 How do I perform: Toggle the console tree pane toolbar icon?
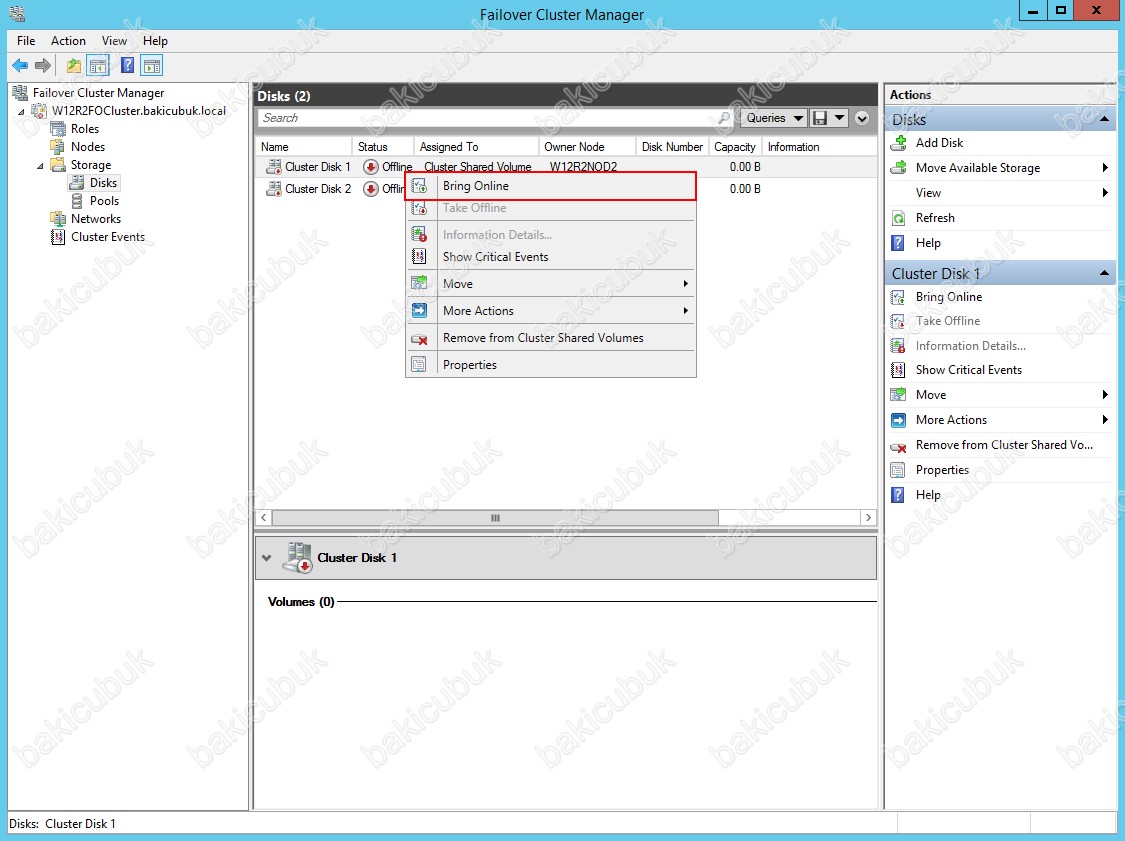[98, 66]
